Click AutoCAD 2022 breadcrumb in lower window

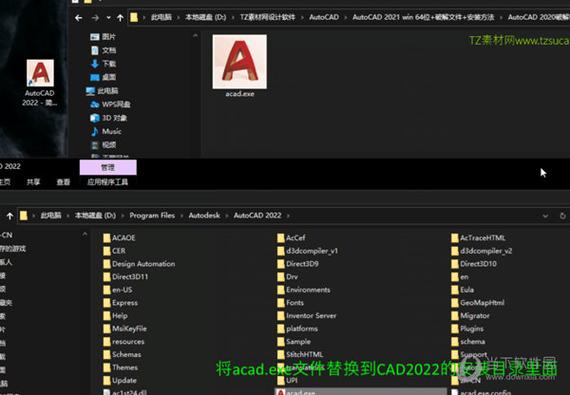[257, 215]
